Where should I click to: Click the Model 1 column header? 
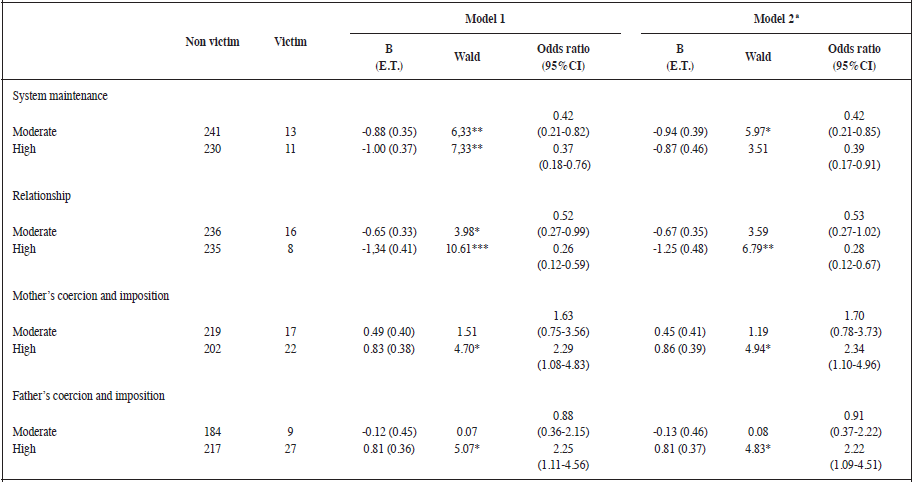[485, 19]
